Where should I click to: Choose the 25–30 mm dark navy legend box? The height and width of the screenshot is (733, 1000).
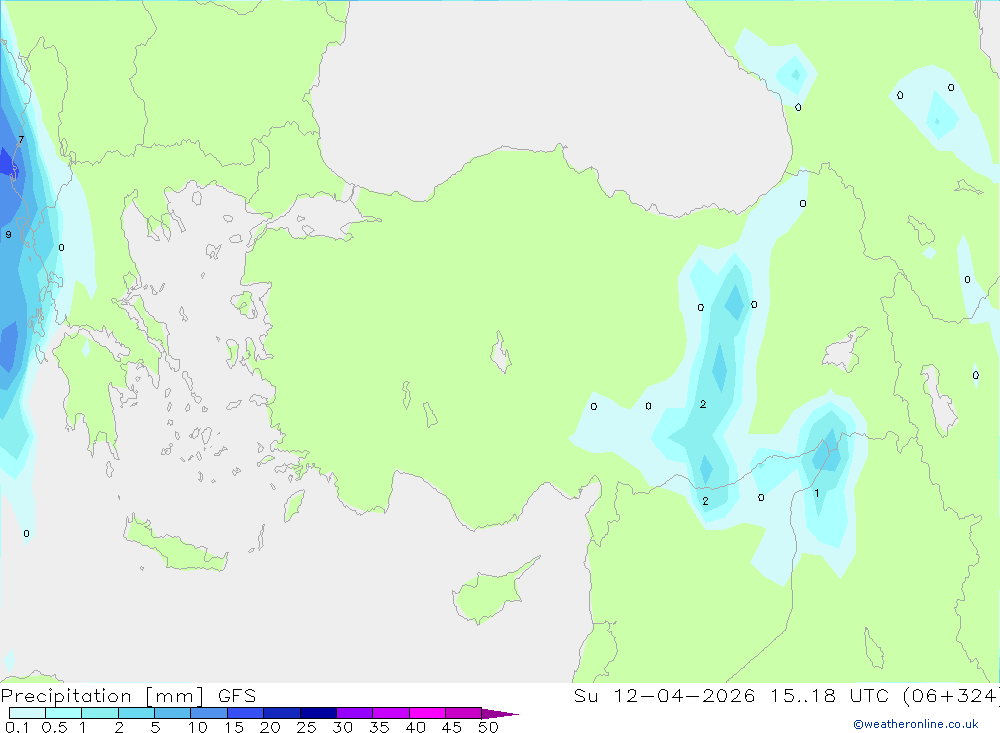[x=318, y=713]
